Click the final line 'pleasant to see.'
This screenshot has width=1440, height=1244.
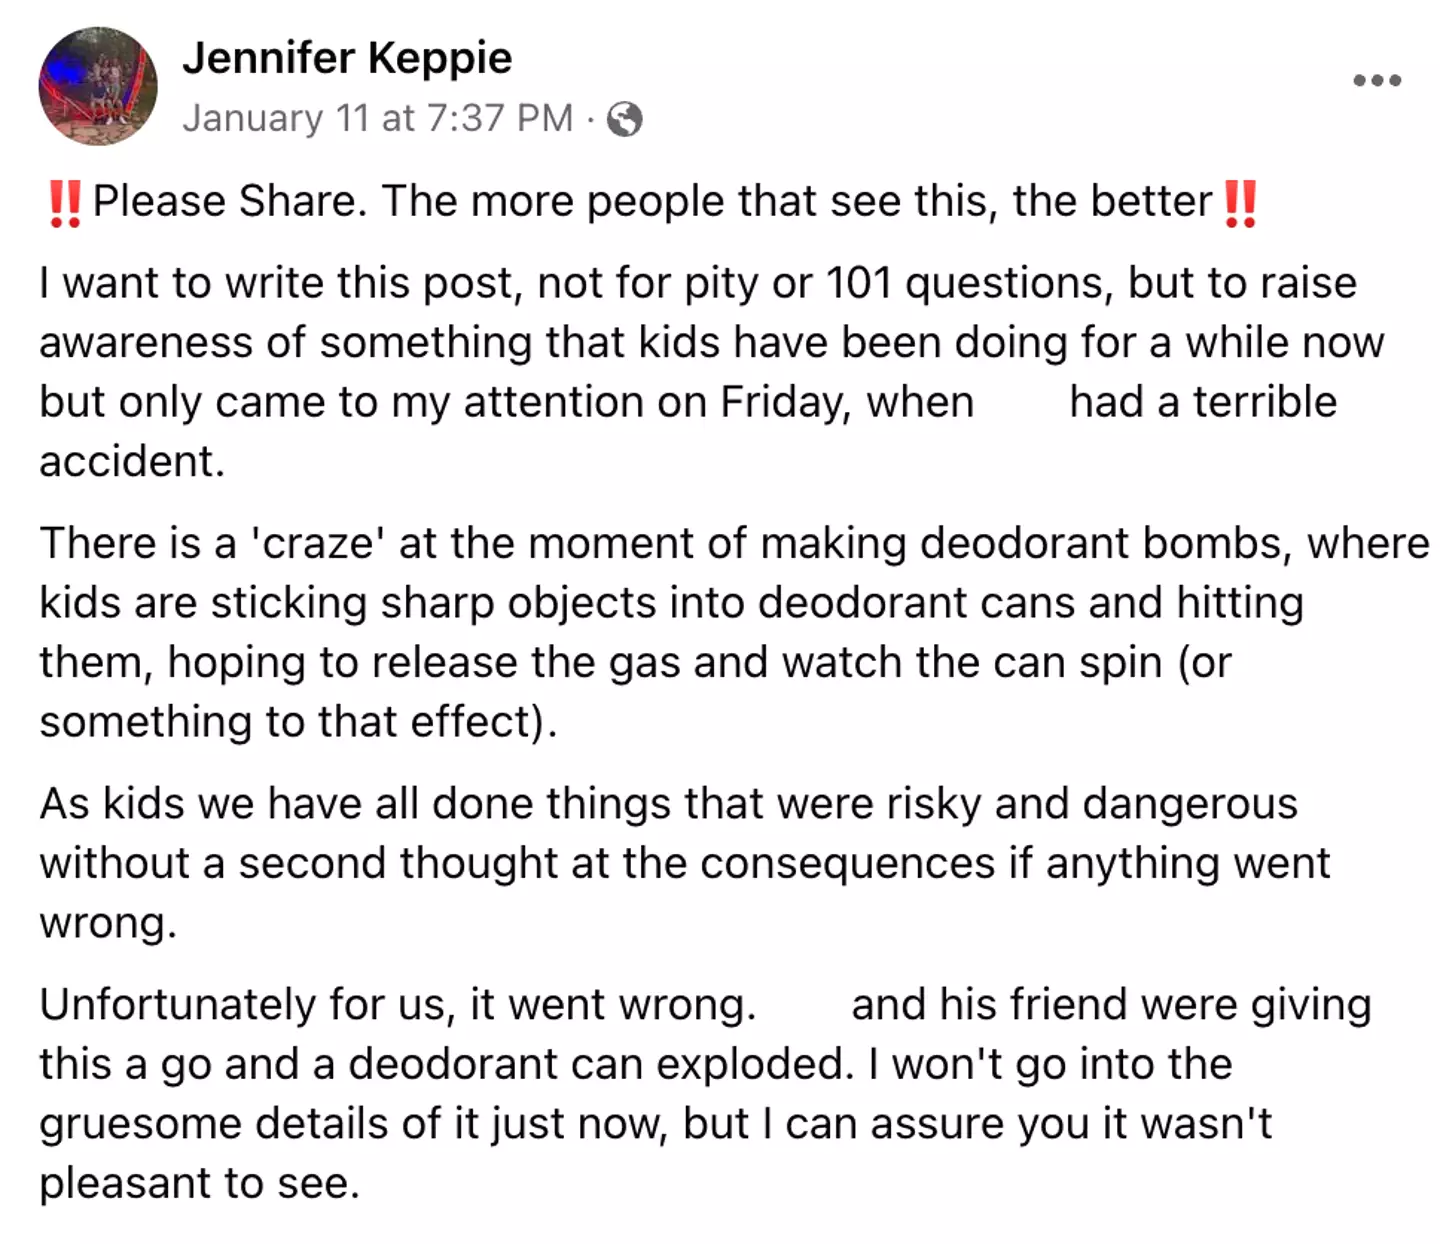pos(199,1183)
